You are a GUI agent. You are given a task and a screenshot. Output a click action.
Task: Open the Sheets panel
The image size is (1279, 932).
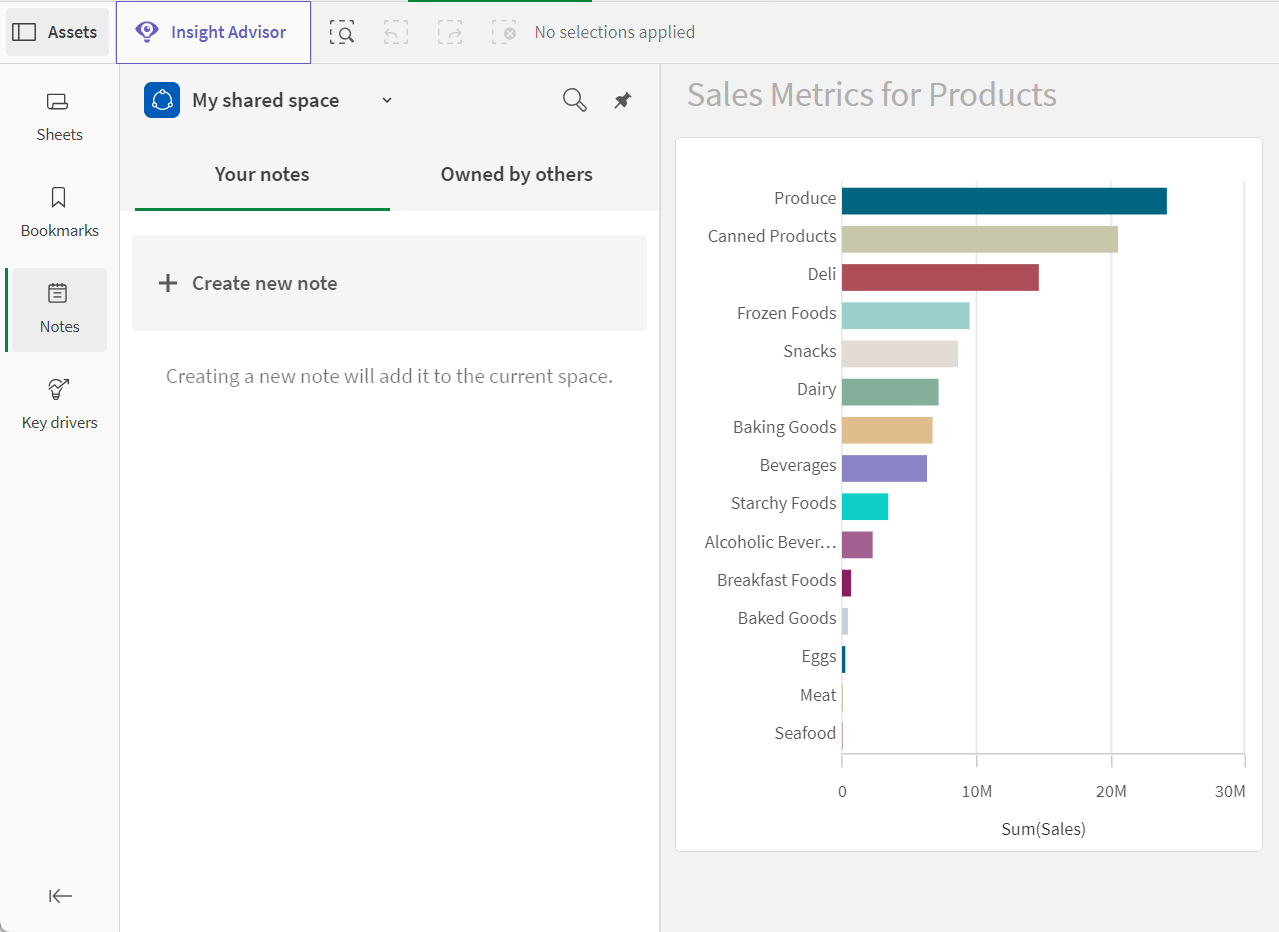59,117
